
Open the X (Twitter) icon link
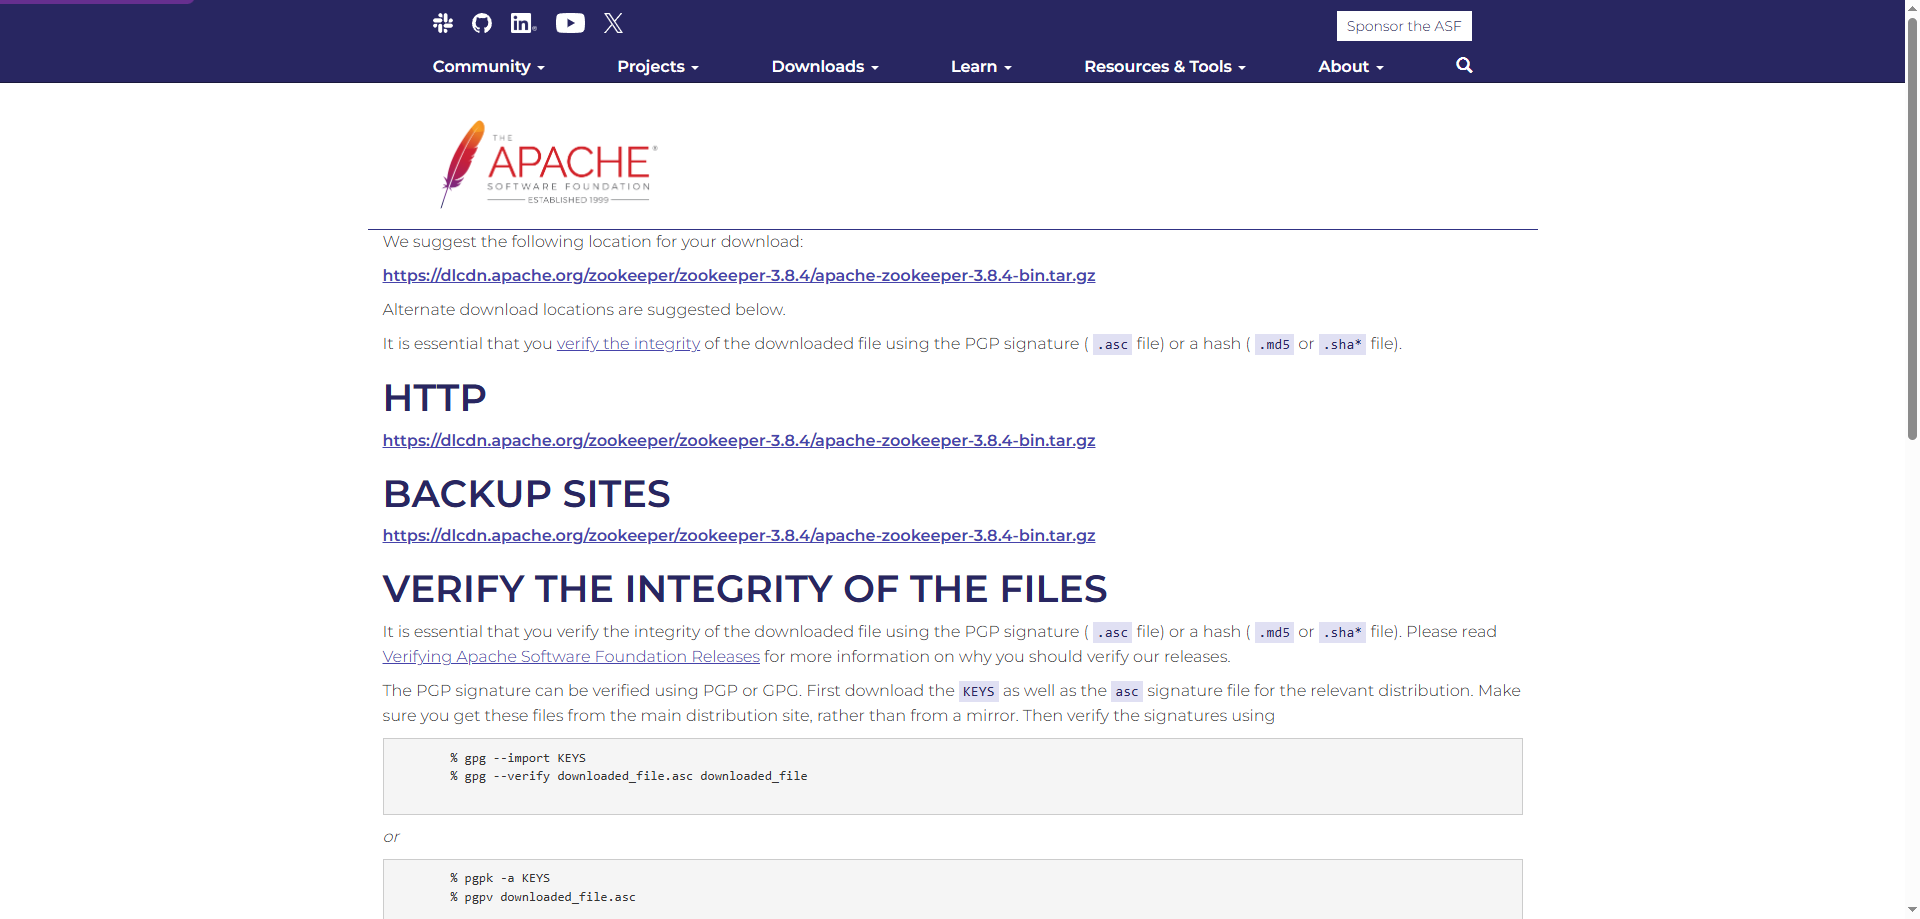pyautogui.click(x=614, y=23)
